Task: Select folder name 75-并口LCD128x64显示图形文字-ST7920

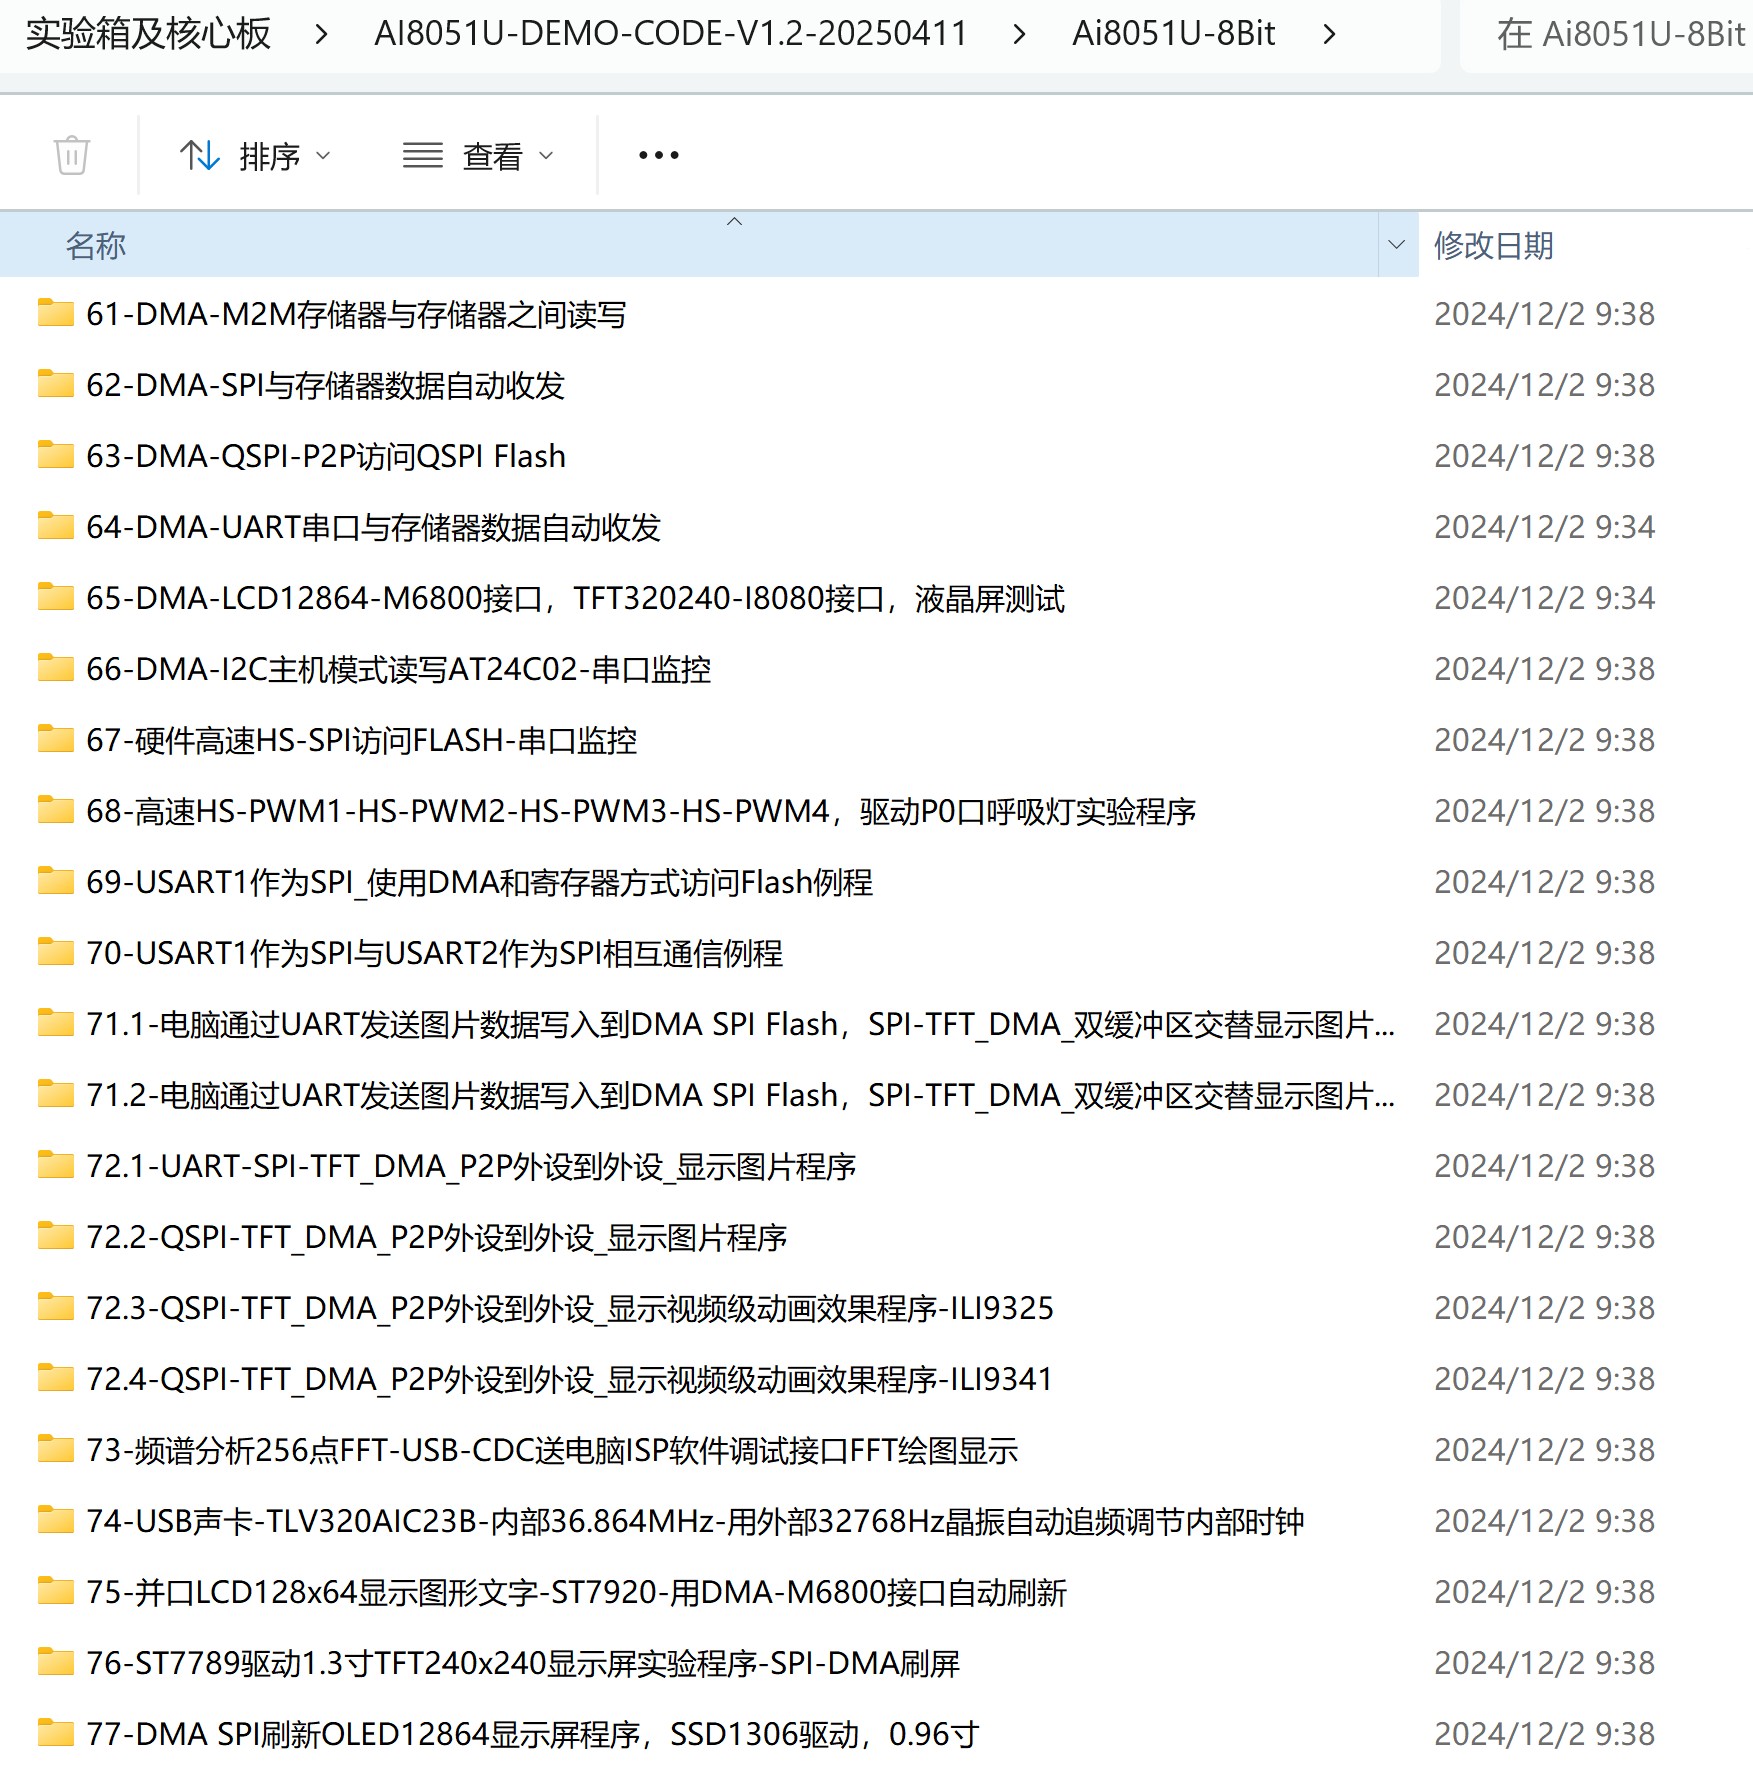Action: point(577,1593)
